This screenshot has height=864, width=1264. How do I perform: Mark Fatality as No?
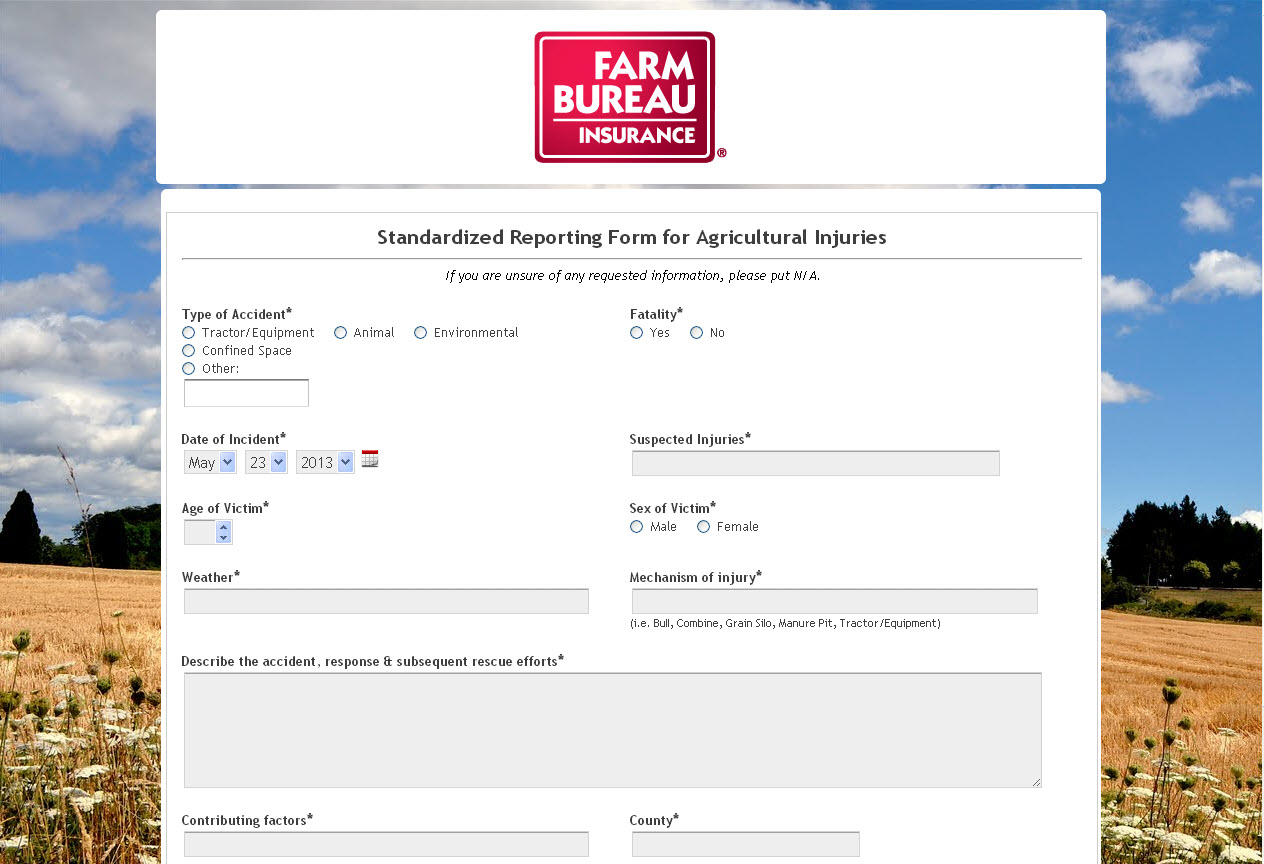pyautogui.click(x=697, y=333)
